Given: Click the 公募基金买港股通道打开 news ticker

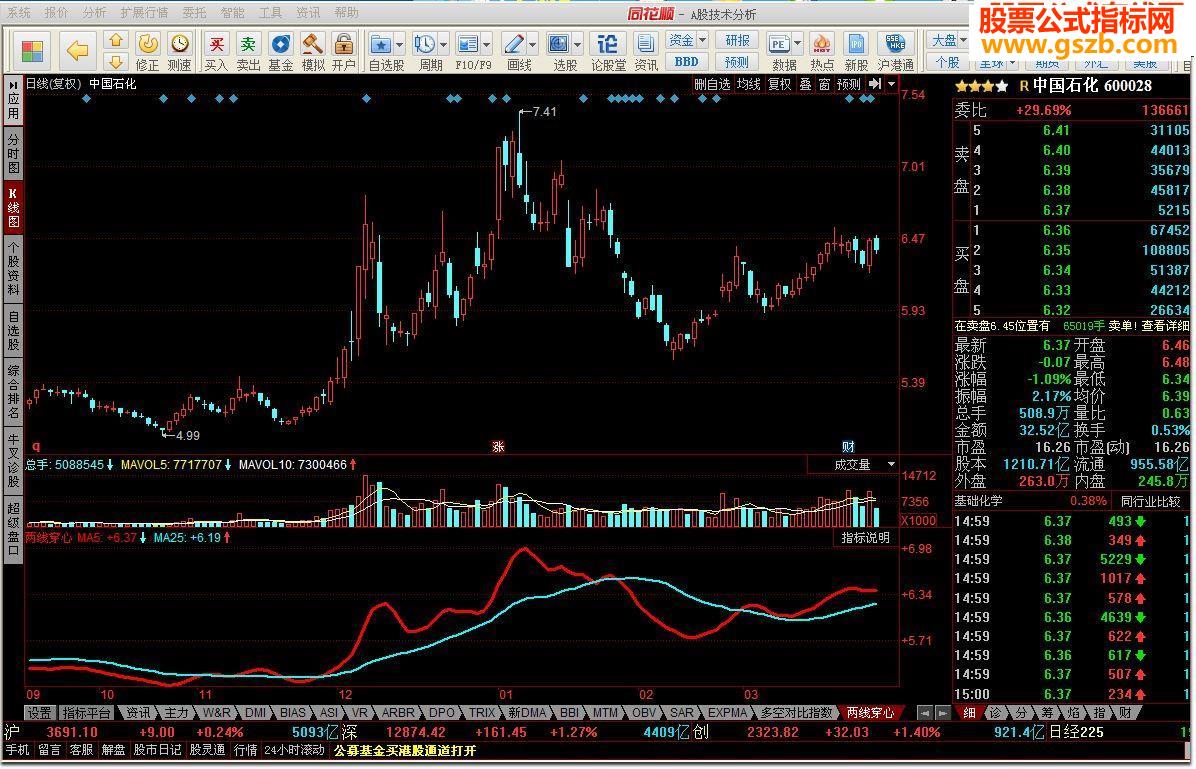Looking at the screenshot, I should tap(404, 751).
